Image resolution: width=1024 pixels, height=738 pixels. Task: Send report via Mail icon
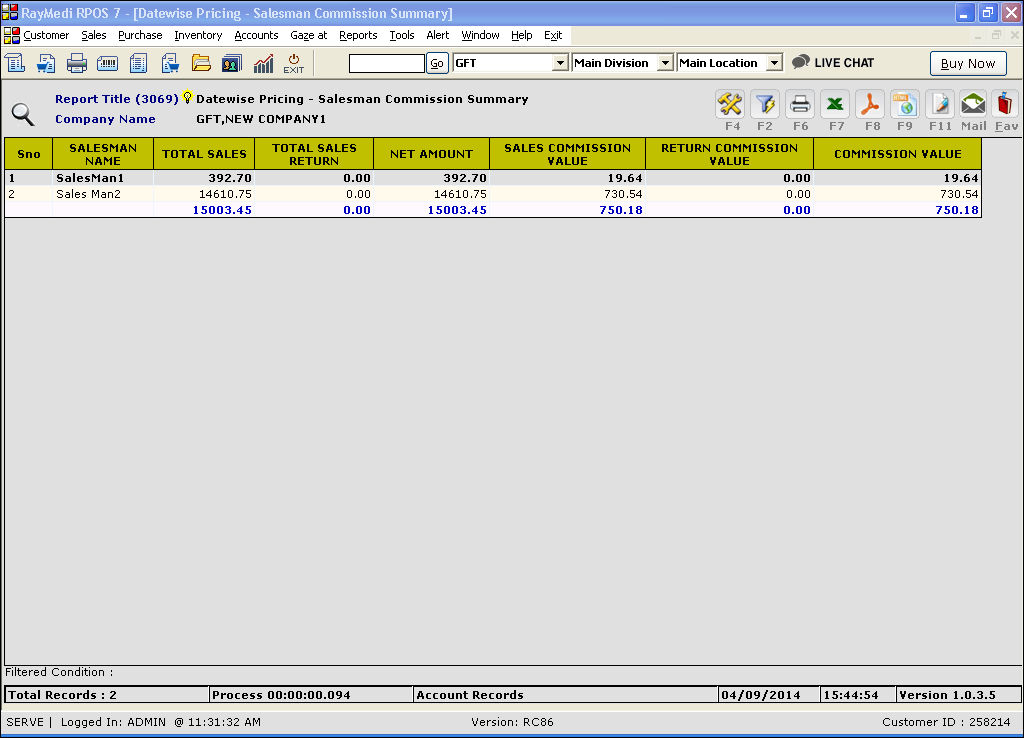(973, 104)
